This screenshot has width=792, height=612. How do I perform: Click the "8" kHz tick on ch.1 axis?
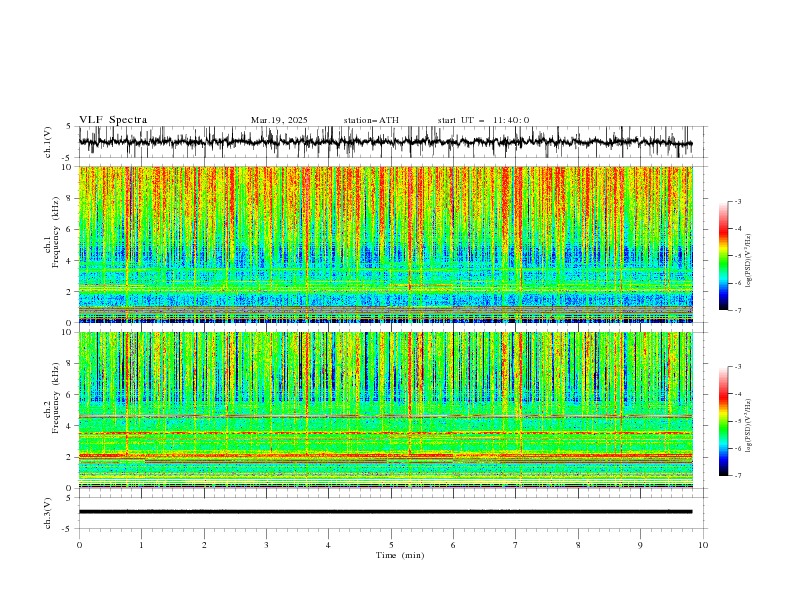click(69, 198)
